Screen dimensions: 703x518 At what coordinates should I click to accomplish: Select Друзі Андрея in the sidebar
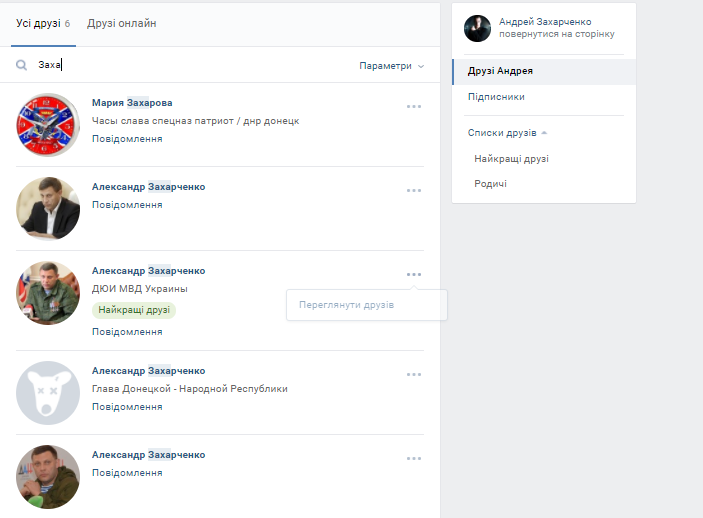500,71
